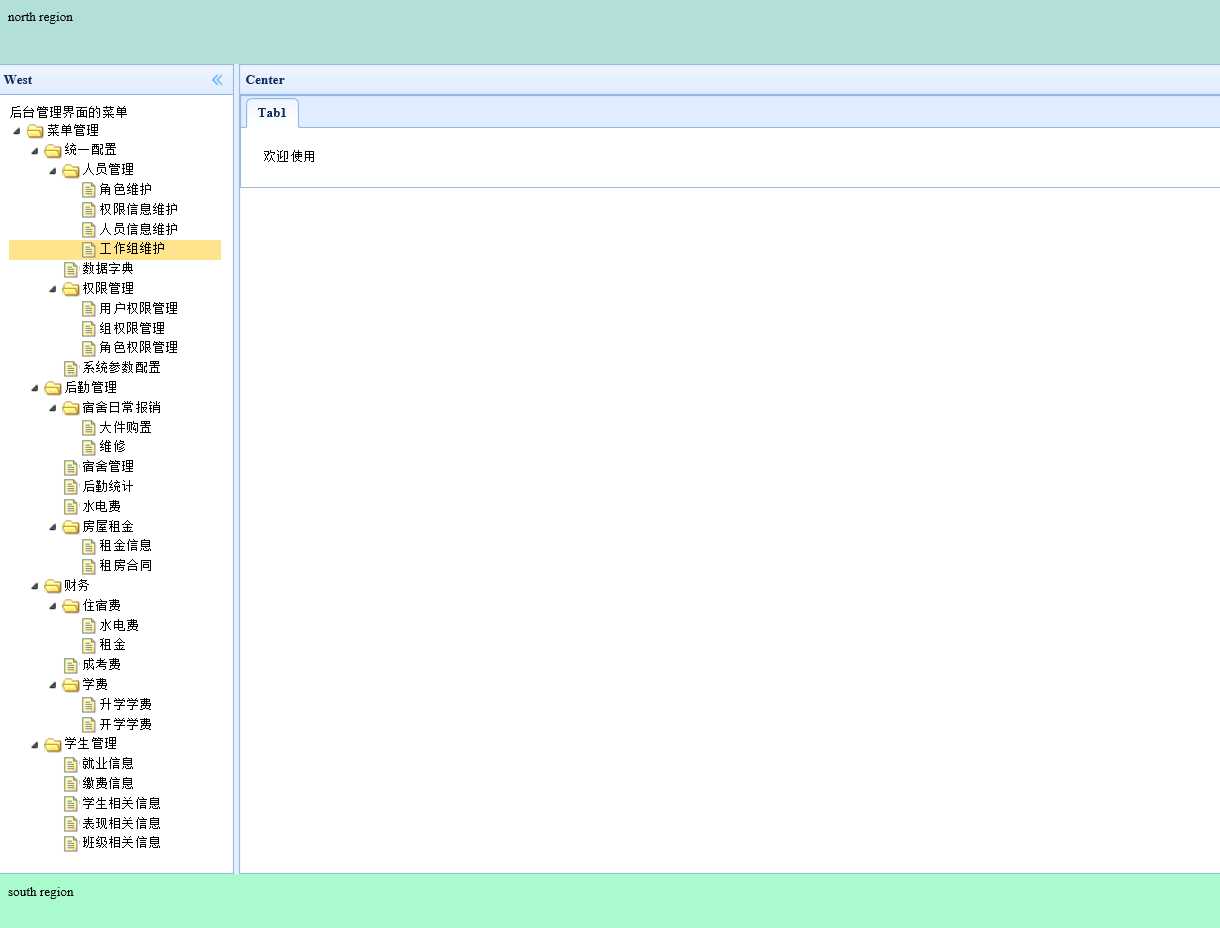The width and height of the screenshot is (1220, 928).
Task: Open 水电费 listed under 住宿费
Action: point(119,626)
